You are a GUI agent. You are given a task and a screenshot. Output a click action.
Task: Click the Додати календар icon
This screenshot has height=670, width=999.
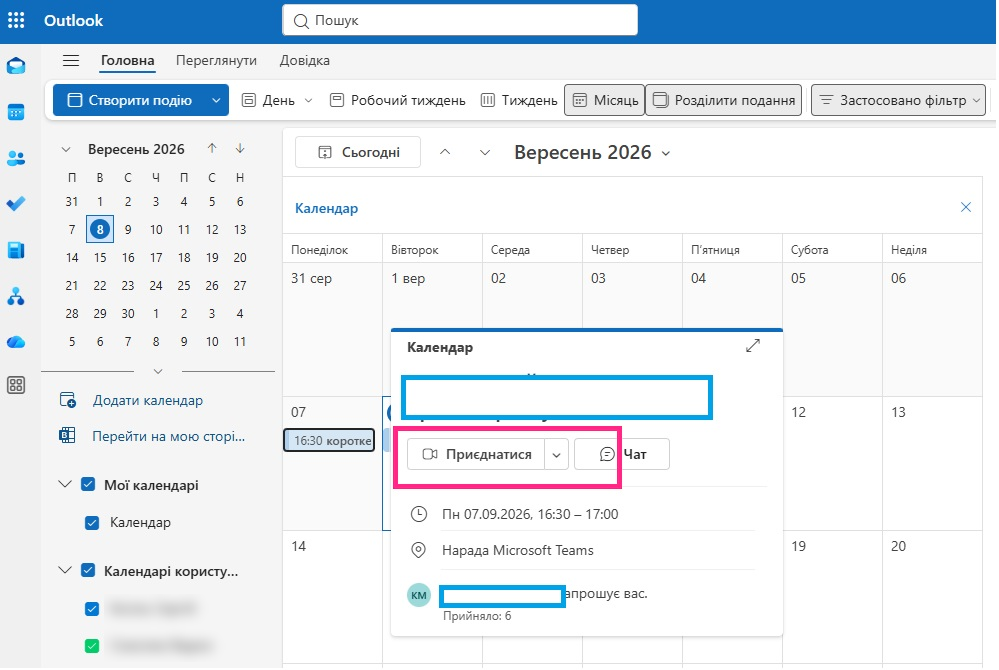68,400
